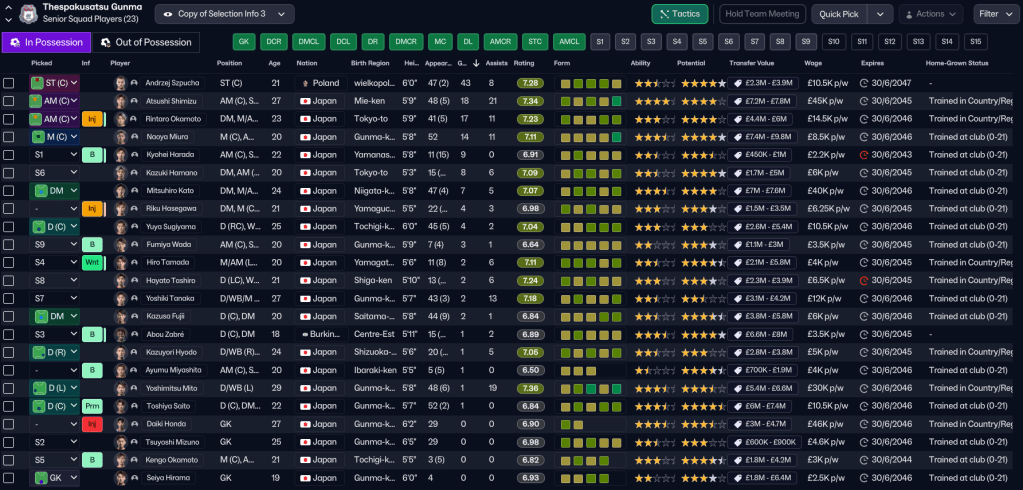Open the 'Copy of Selection Info 3' view dropdown
The image size is (1023, 490).
(224, 14)
